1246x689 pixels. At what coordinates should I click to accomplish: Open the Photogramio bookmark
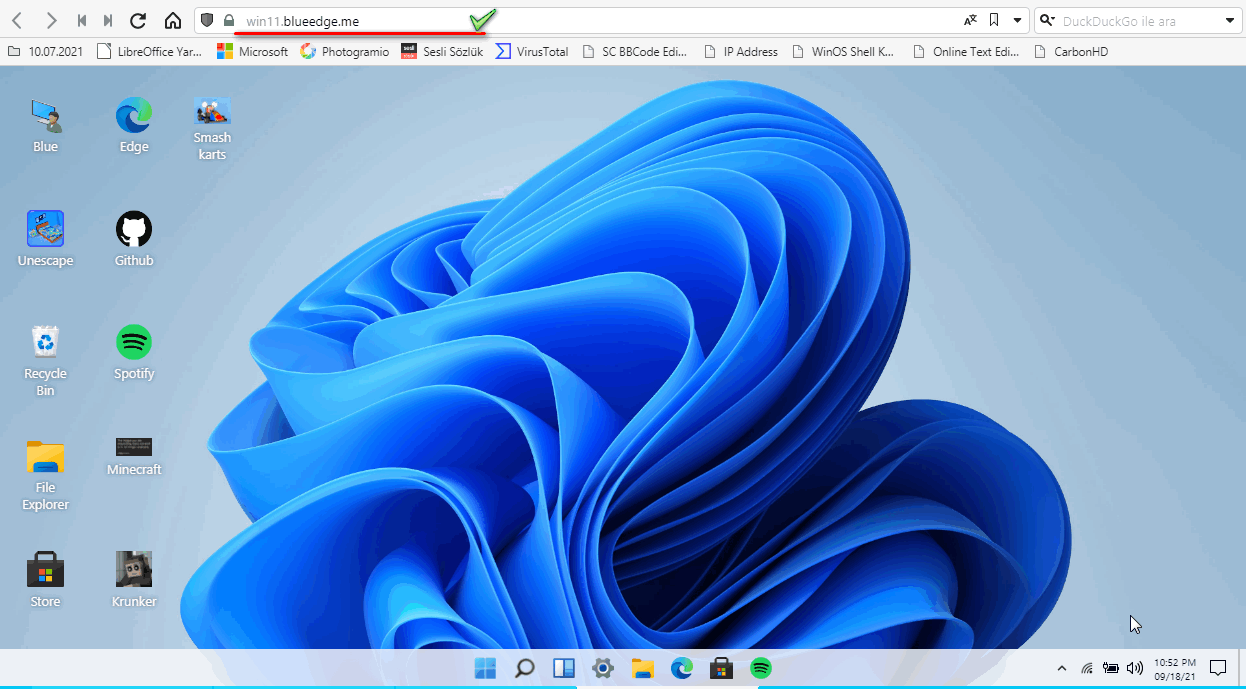344,51
